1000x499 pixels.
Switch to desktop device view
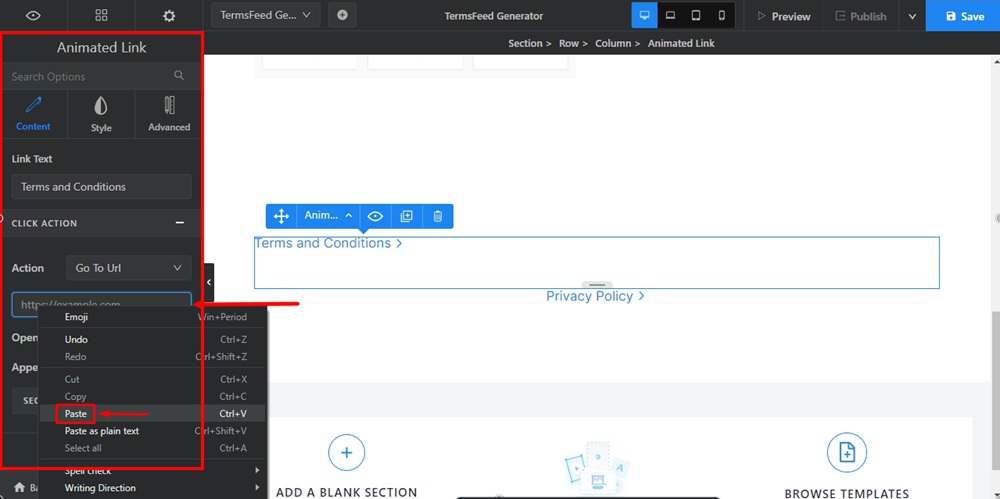[645, 15]
